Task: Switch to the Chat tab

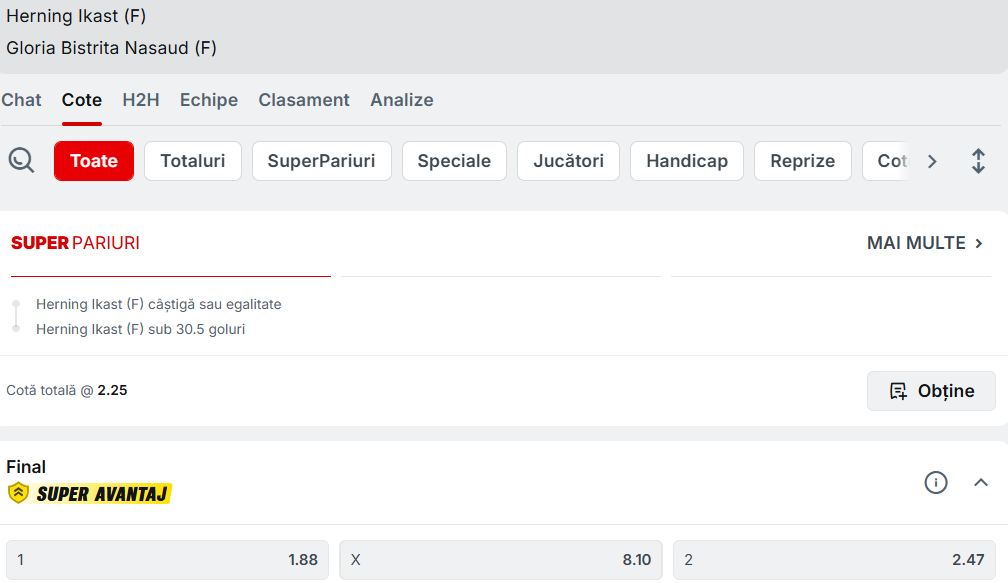Action: pos(22,100)
